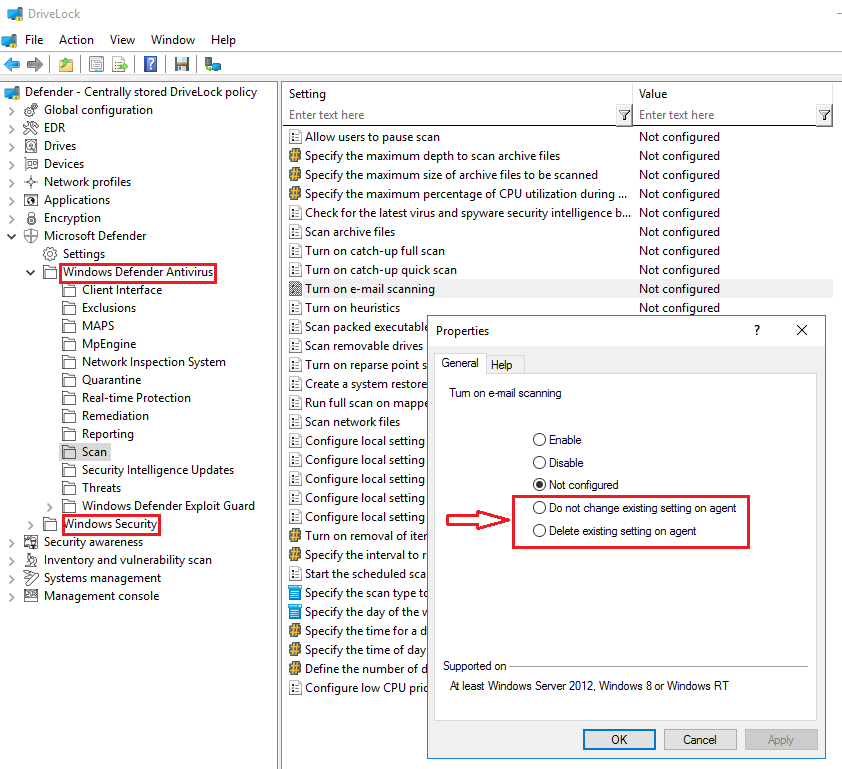Select the Not configured radio button
Viewport: 842px width, 769px height.
pyautogui.click(x=539, y=485)
